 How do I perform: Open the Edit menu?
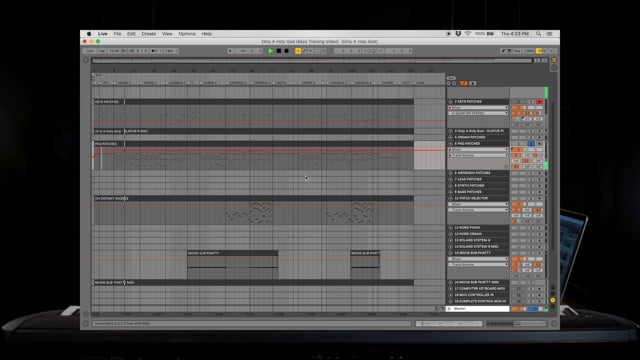coord(131,34)
